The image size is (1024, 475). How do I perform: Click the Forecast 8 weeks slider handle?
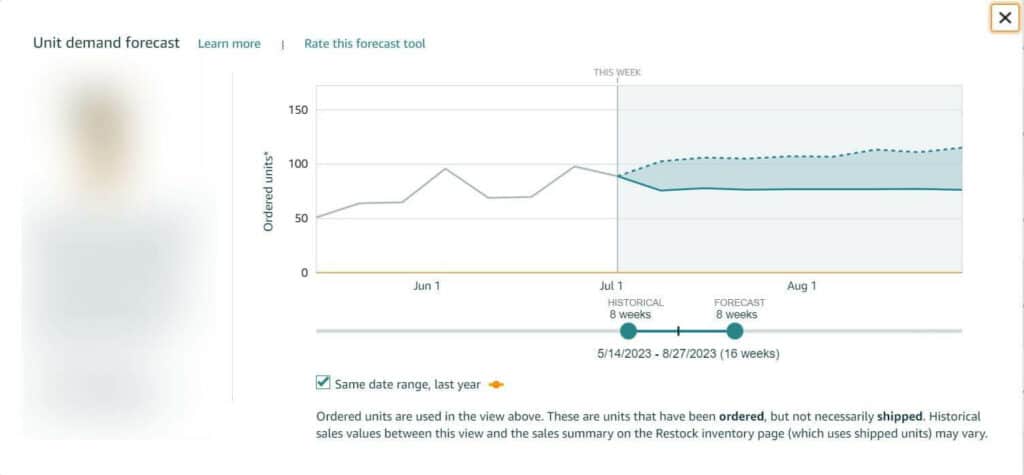point(735,331)
